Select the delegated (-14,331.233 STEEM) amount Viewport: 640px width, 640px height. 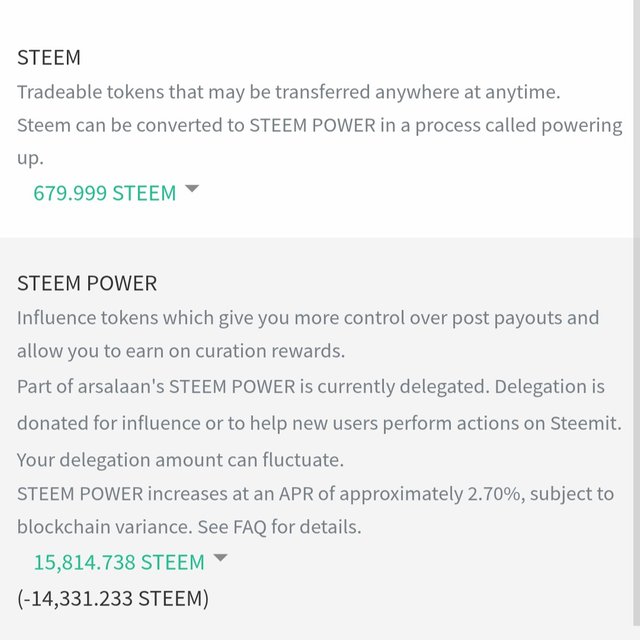pyautogui.click(x=113, y=599)
